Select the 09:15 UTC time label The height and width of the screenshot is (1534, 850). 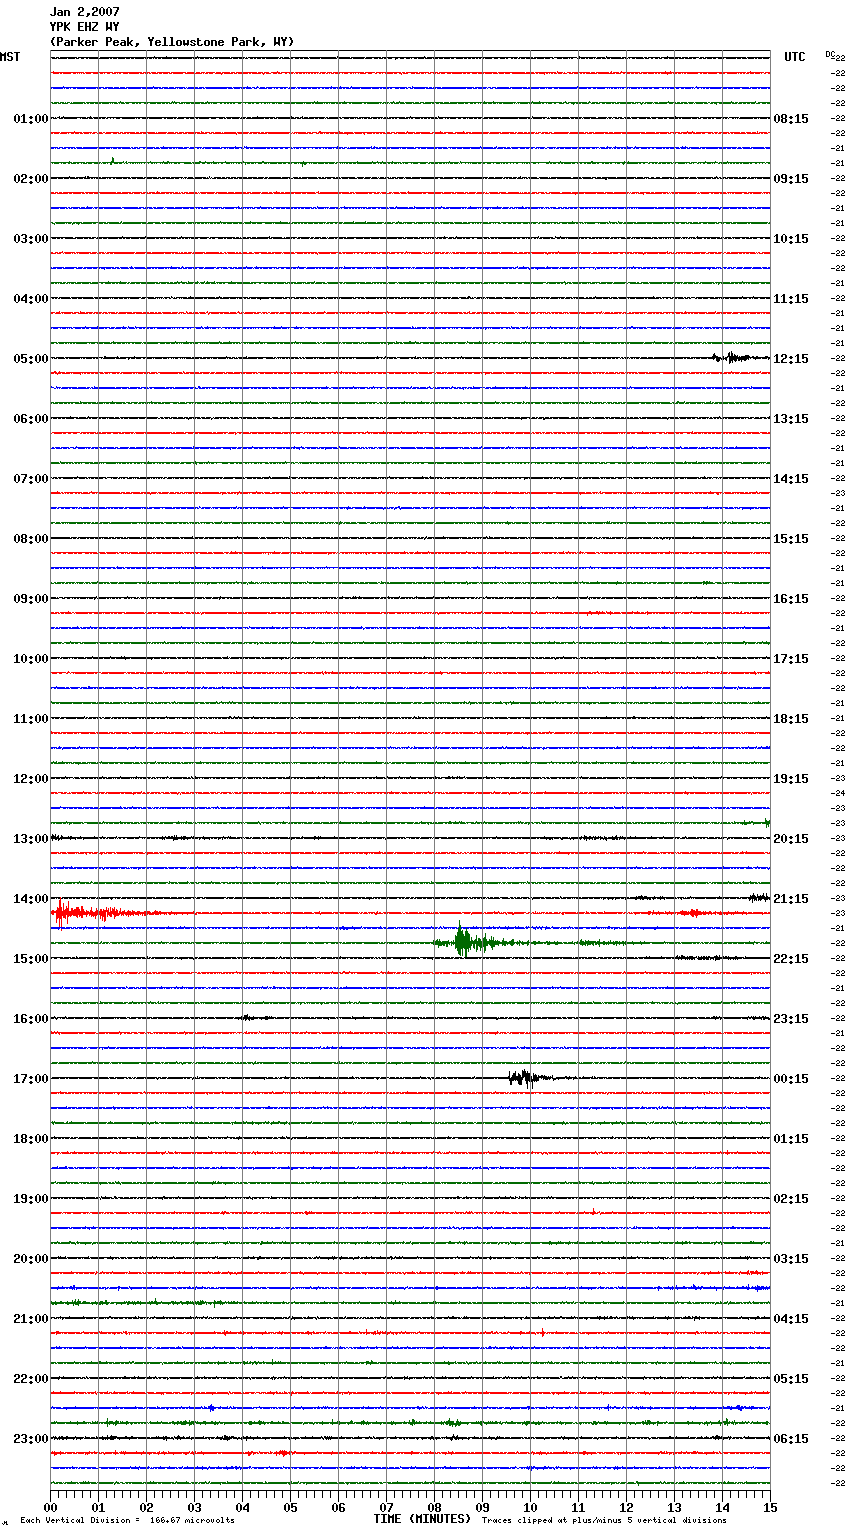point(791,179)
